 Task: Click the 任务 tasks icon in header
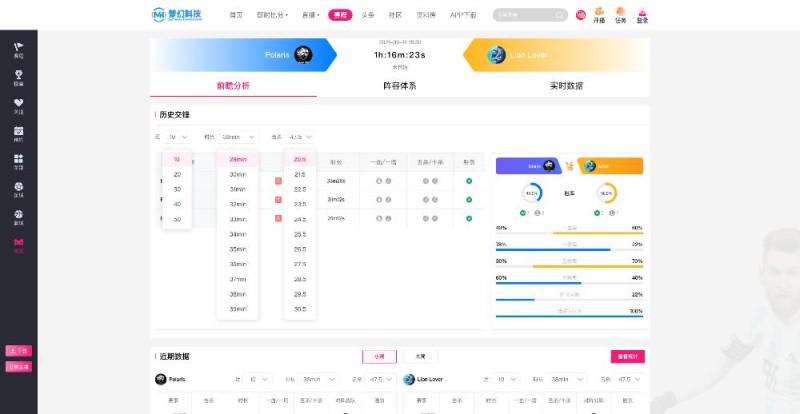[x=620, y=15]
